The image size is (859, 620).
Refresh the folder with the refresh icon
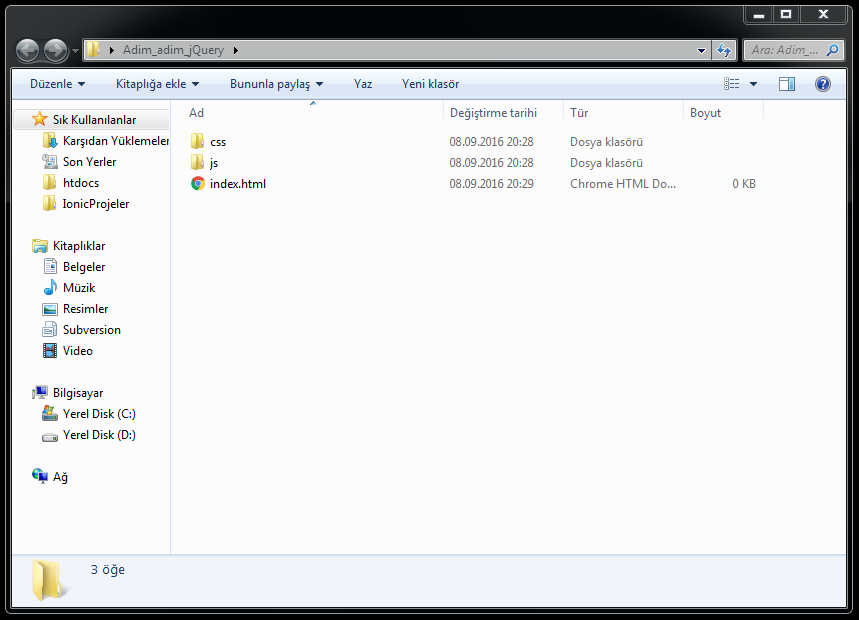click(724, 50)
